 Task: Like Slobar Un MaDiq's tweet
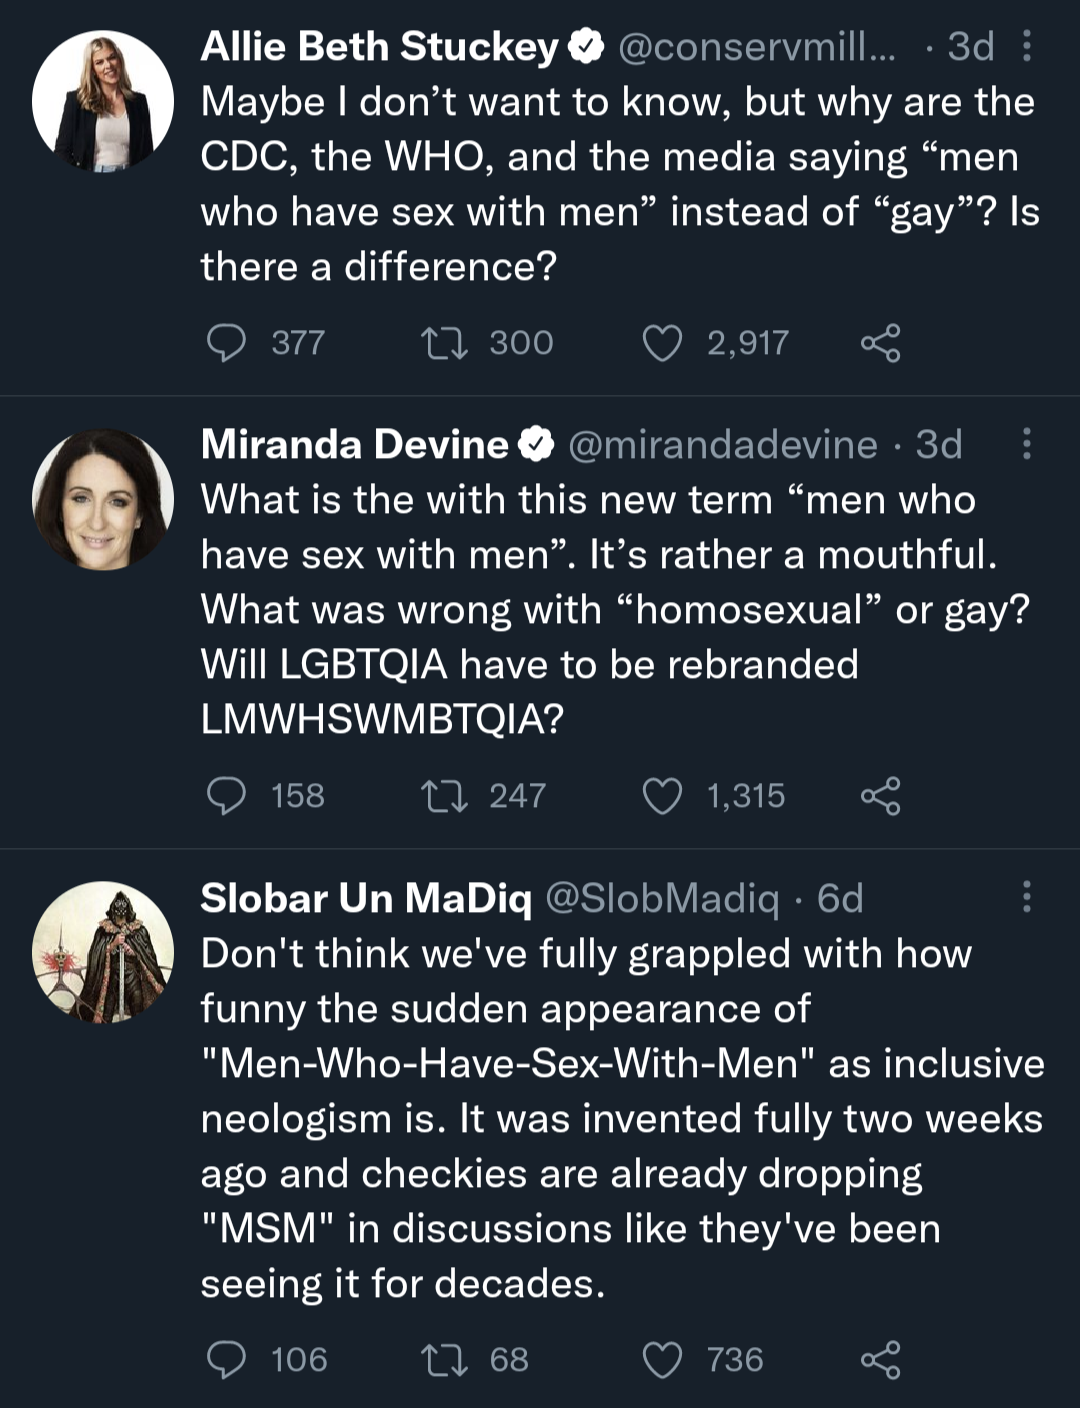(661, 1360)
